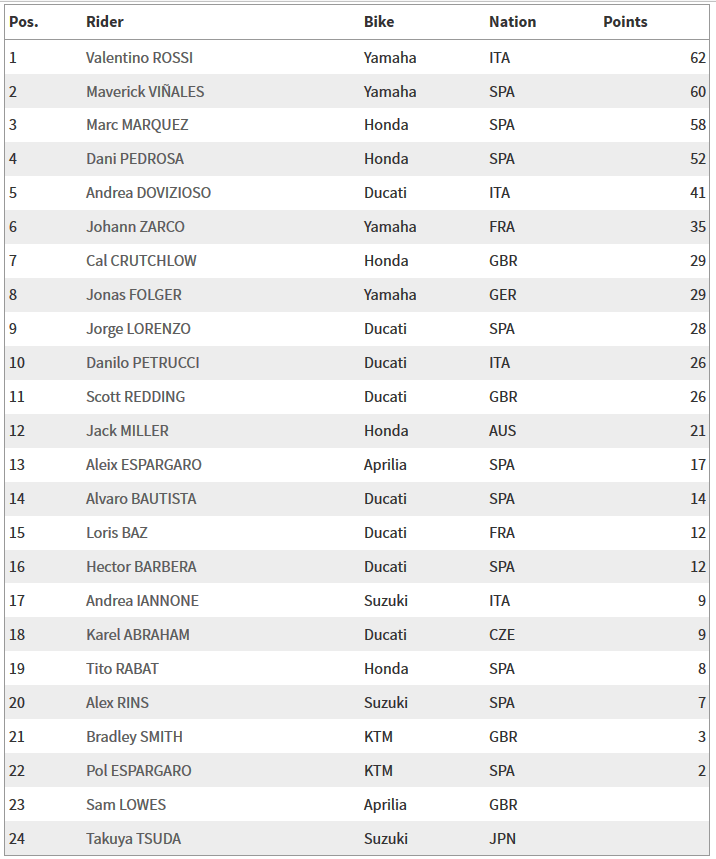Select Valentino ROSSI rider name
Image resolution: width=716 pixels, height=859 pixels.
(139, 58)
